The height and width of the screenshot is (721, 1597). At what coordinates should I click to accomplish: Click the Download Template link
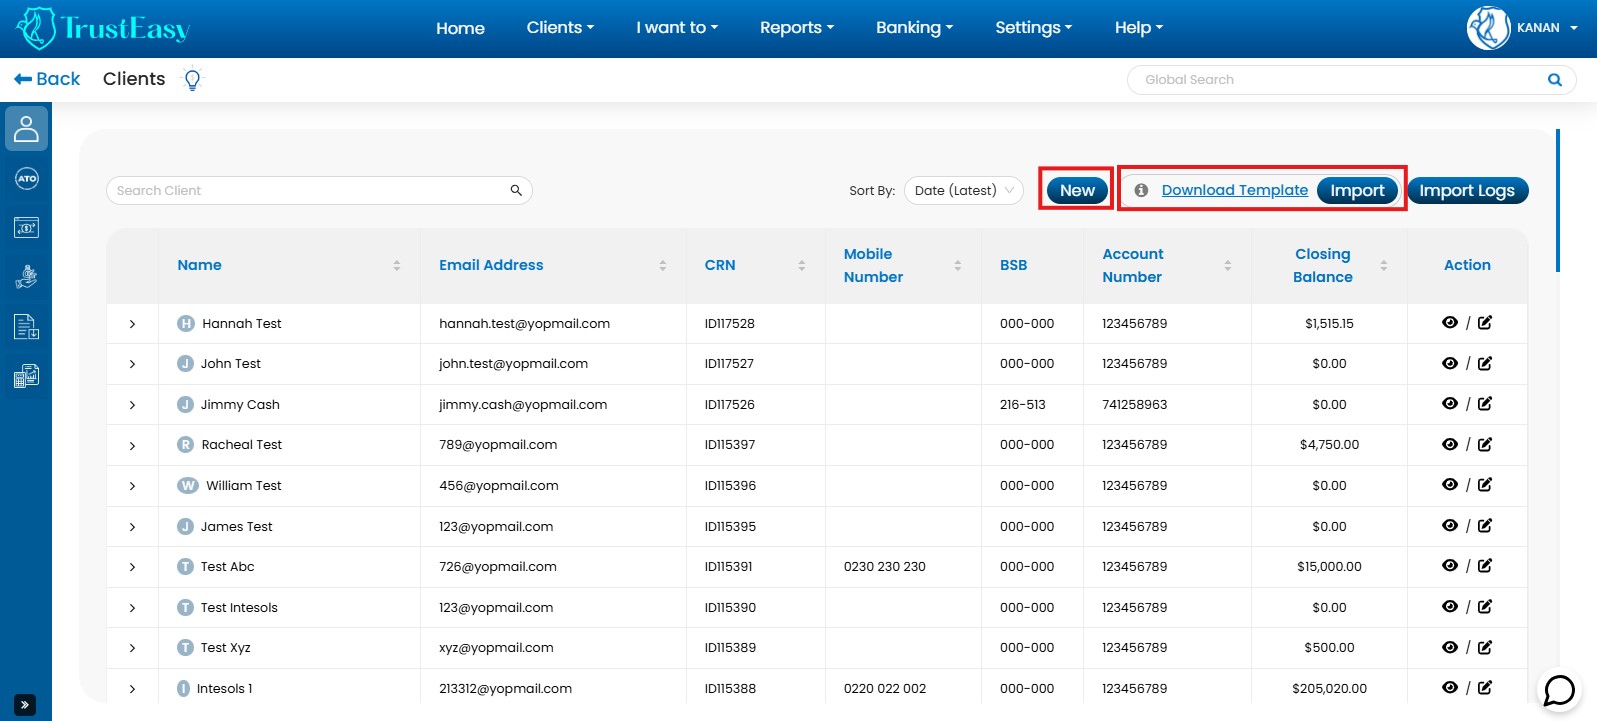(x=1234, y=190)
